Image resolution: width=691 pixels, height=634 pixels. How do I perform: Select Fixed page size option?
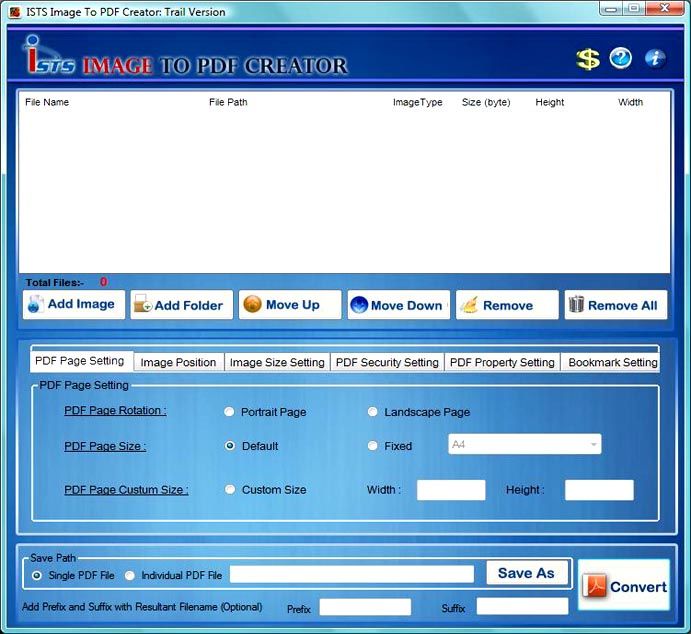tap(373, 446)
